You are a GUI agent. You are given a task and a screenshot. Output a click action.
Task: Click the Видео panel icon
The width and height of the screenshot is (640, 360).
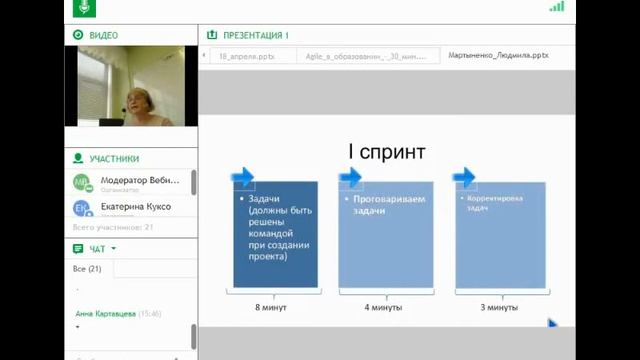click(78, 35)
